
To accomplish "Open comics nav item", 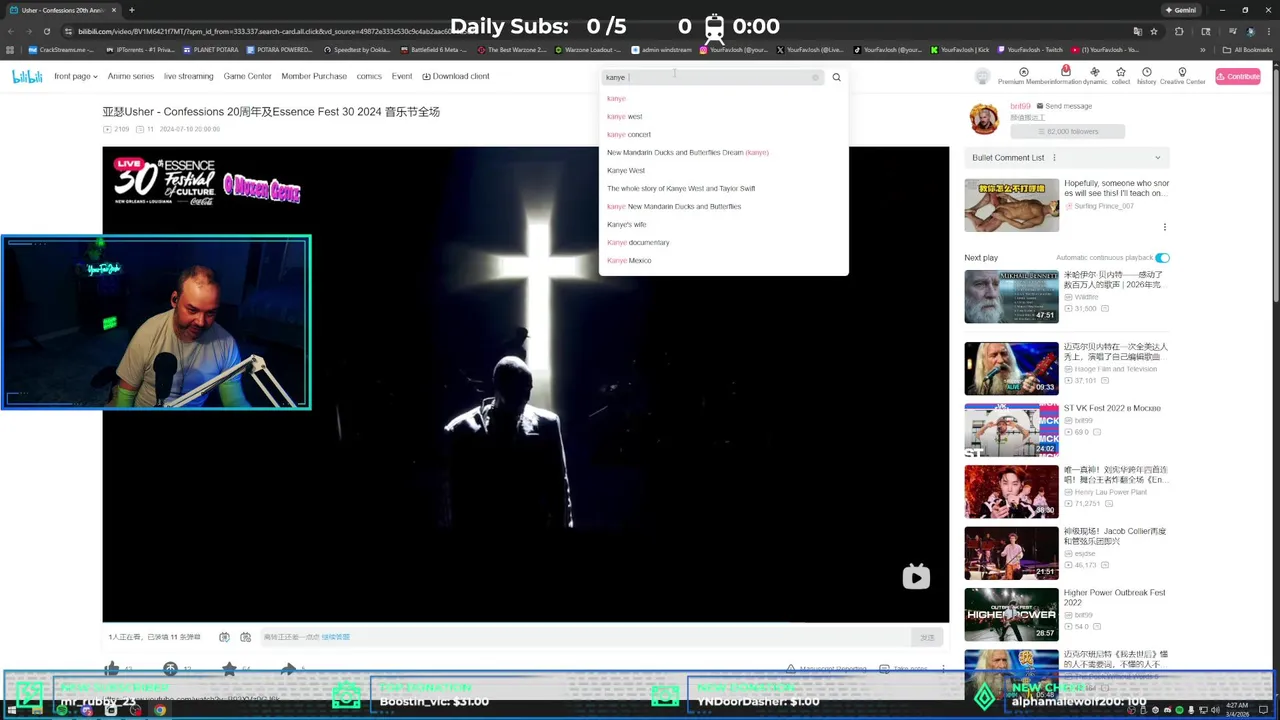I will point(369,76).
